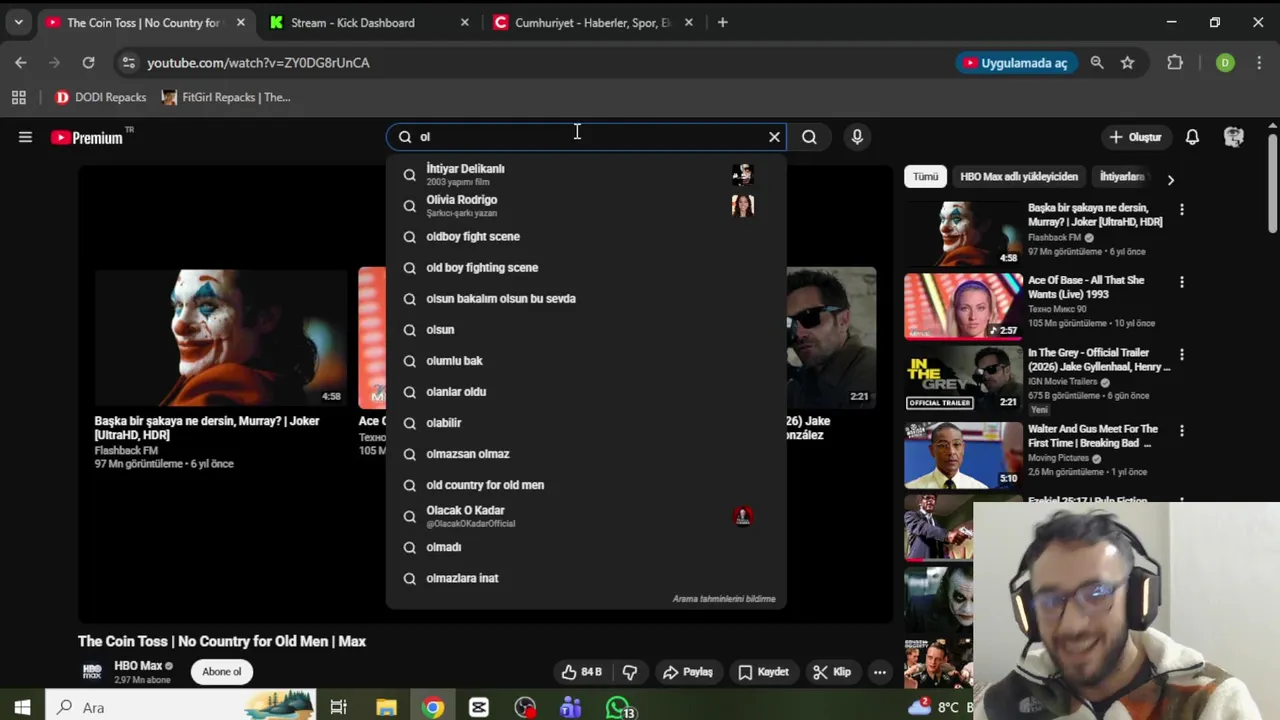Open options for Ace Of Base video
This screenshot has height=720, width=1280.
tap(1182, 283)
